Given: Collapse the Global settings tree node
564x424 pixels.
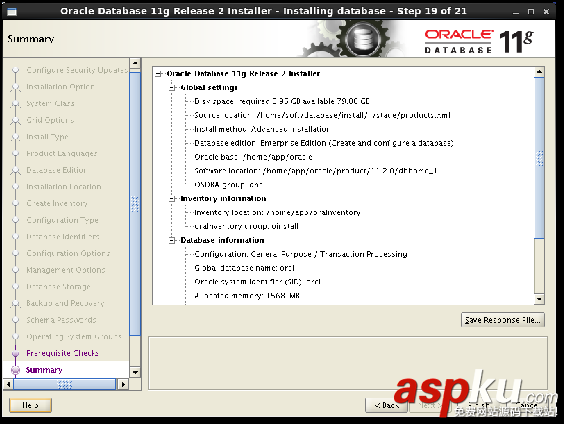Looking at the screenshot, I should 173,88.
